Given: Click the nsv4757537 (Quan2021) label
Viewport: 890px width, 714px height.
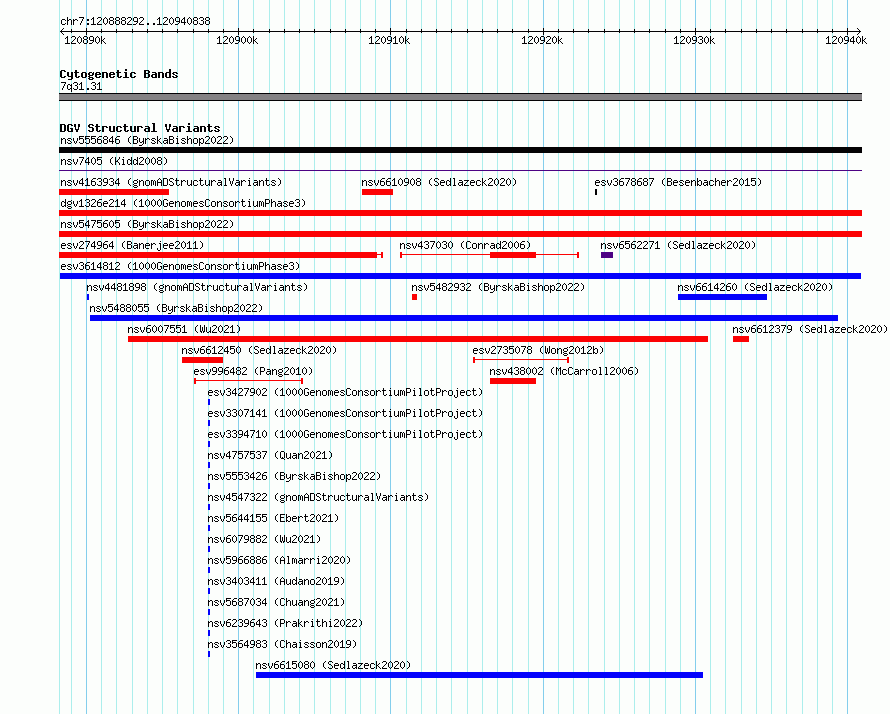Looking at the screenshot, I should [x=270, y=455].
